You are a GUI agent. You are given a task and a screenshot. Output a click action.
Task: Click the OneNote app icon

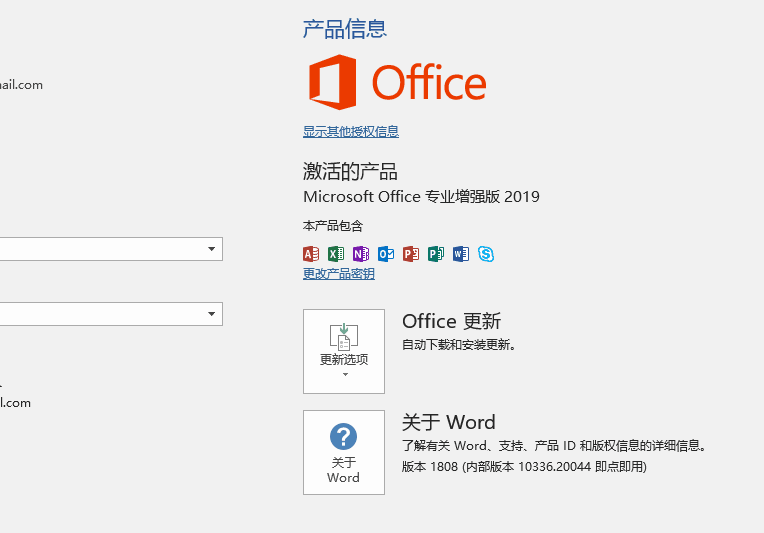tap(361, 254)
